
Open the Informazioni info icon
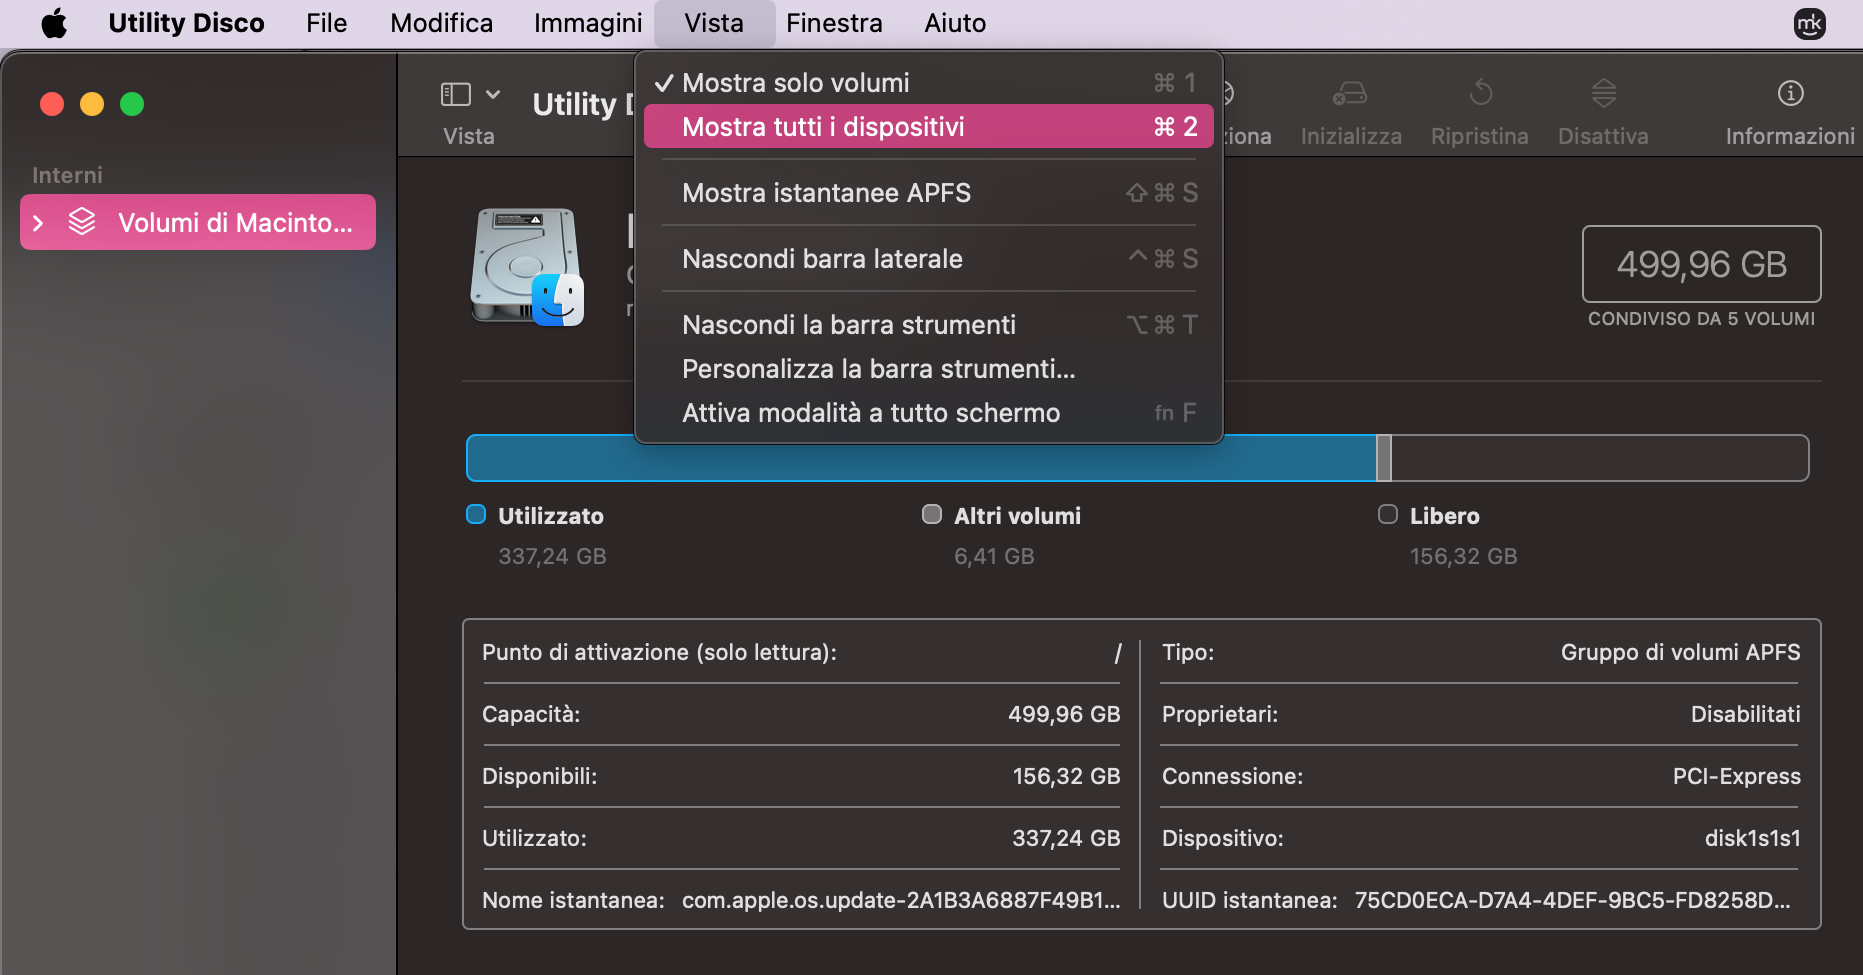(1790, 94)
